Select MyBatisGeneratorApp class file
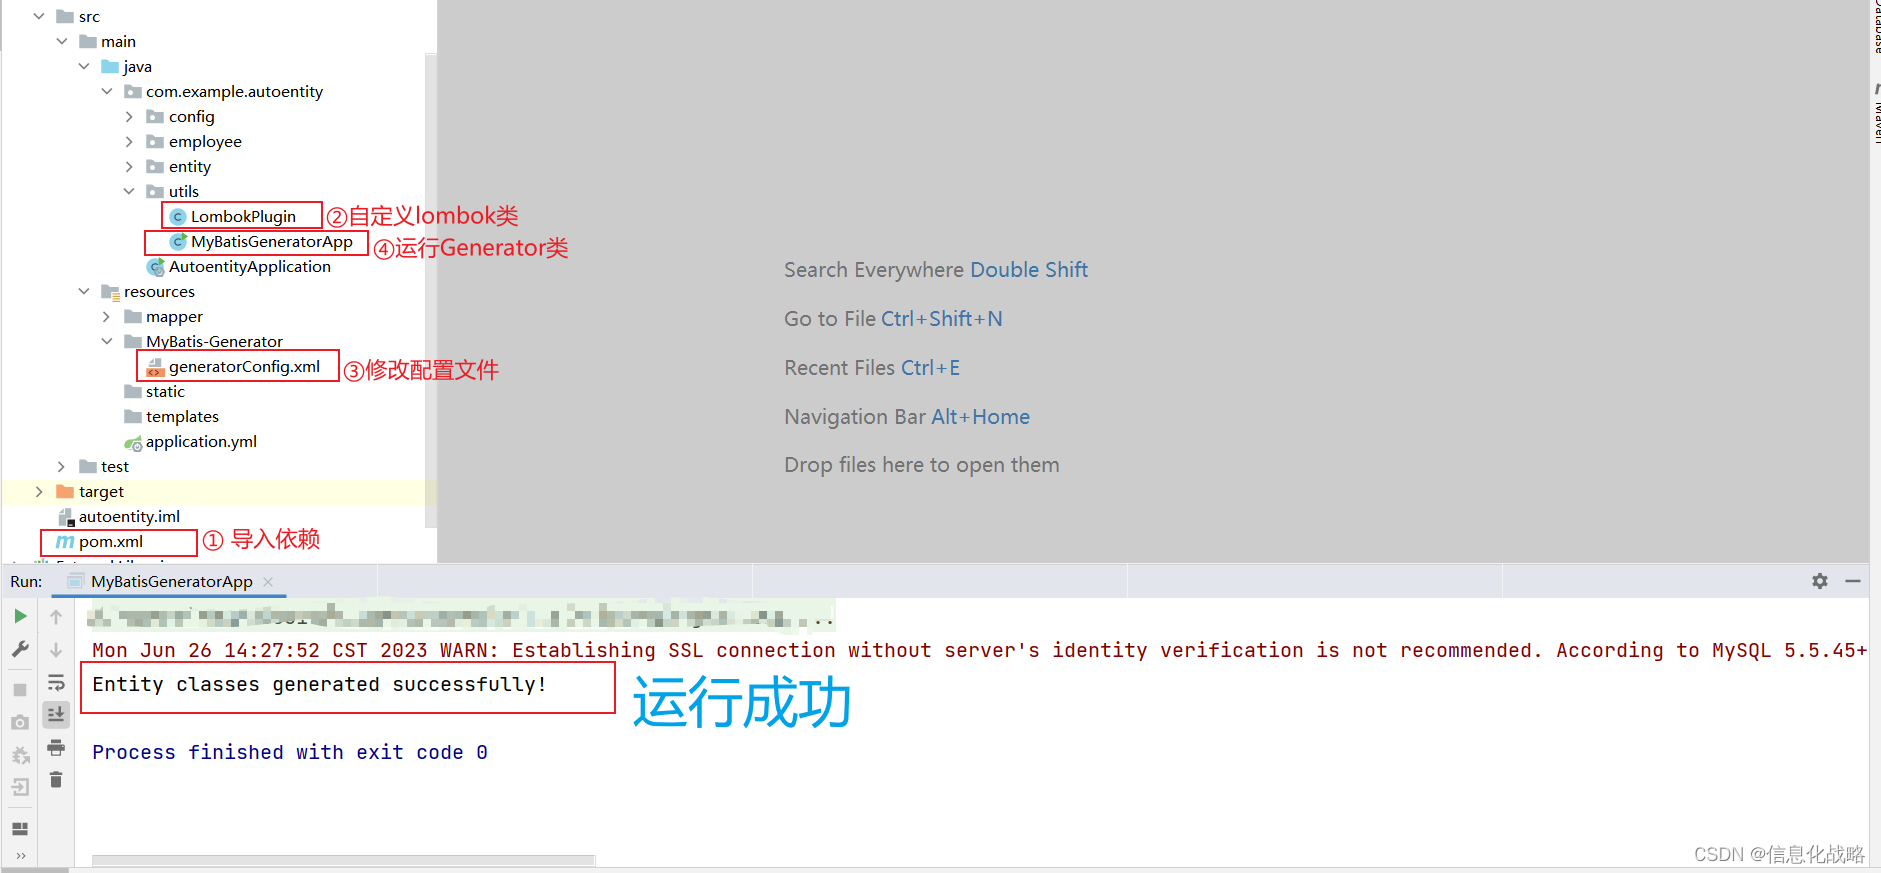The width and height of the screenshot is (1881, 873). [271, 241]
